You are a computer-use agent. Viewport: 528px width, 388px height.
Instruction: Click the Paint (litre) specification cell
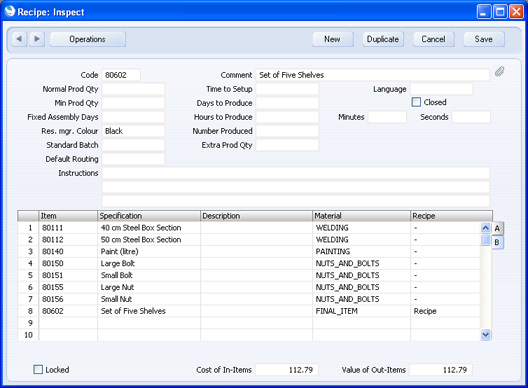click(149, 252)
